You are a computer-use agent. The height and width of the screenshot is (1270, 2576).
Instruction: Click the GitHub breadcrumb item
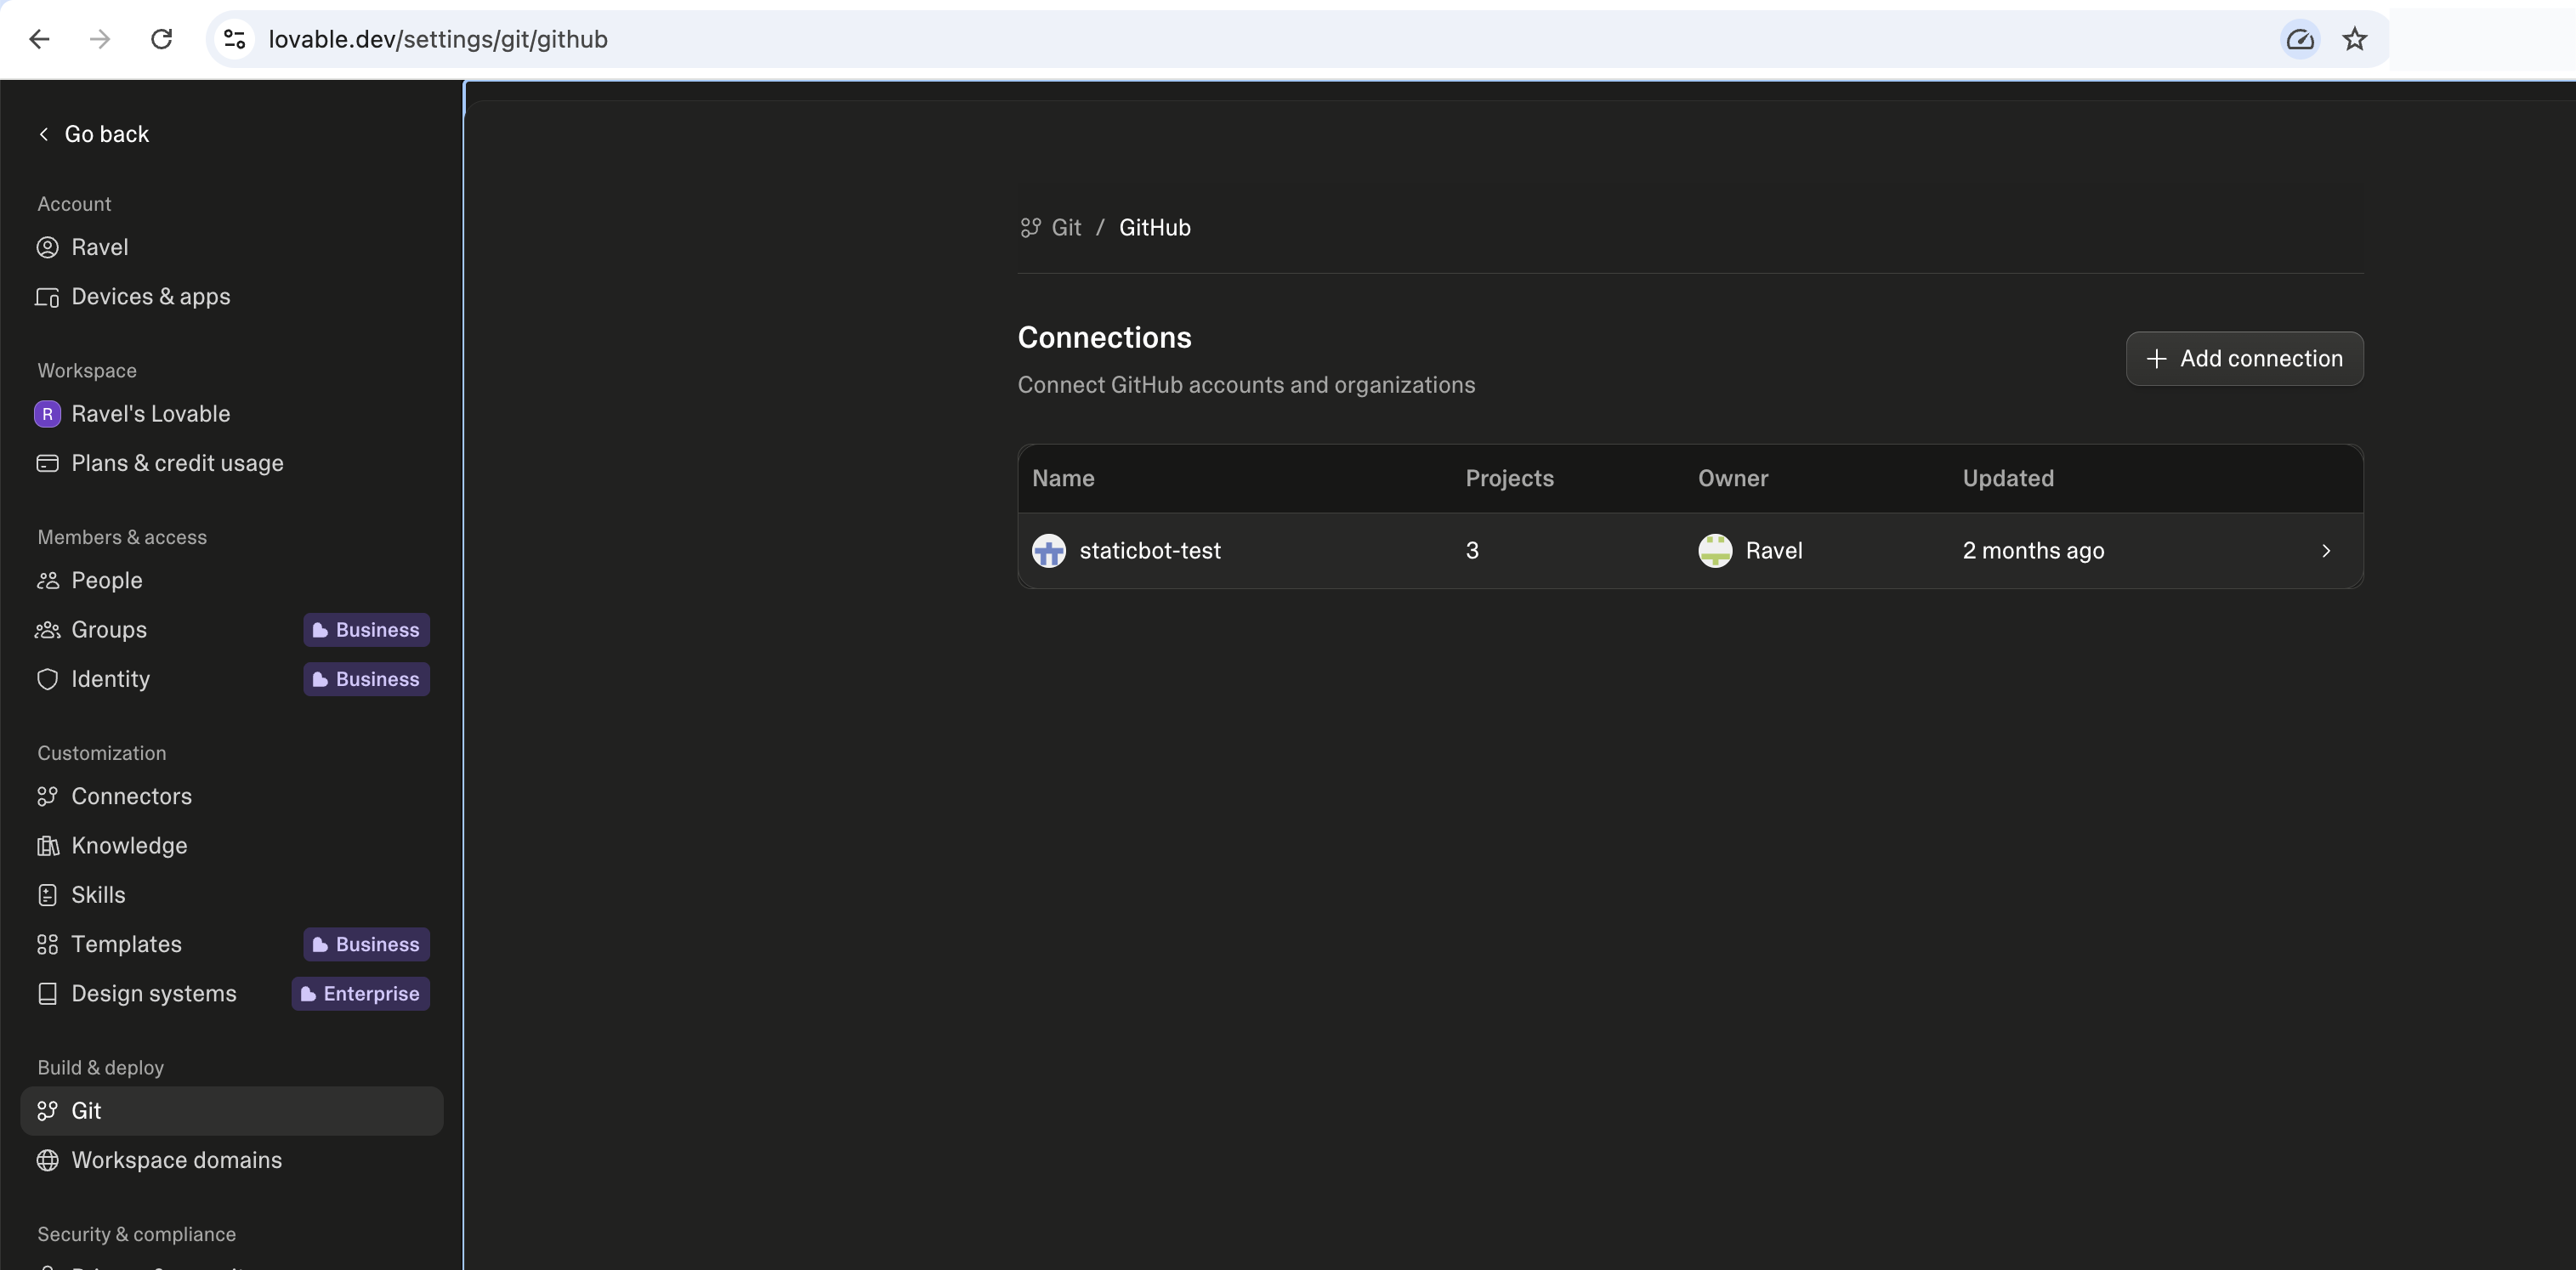point(1155,228)
